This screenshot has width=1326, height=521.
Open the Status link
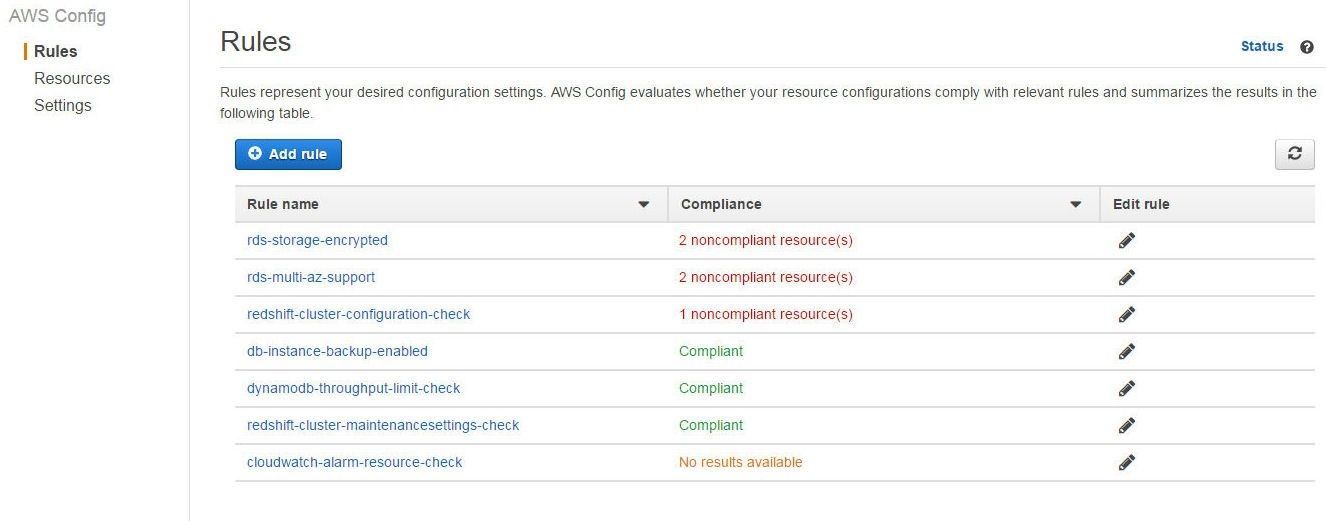pos(1261,46)
